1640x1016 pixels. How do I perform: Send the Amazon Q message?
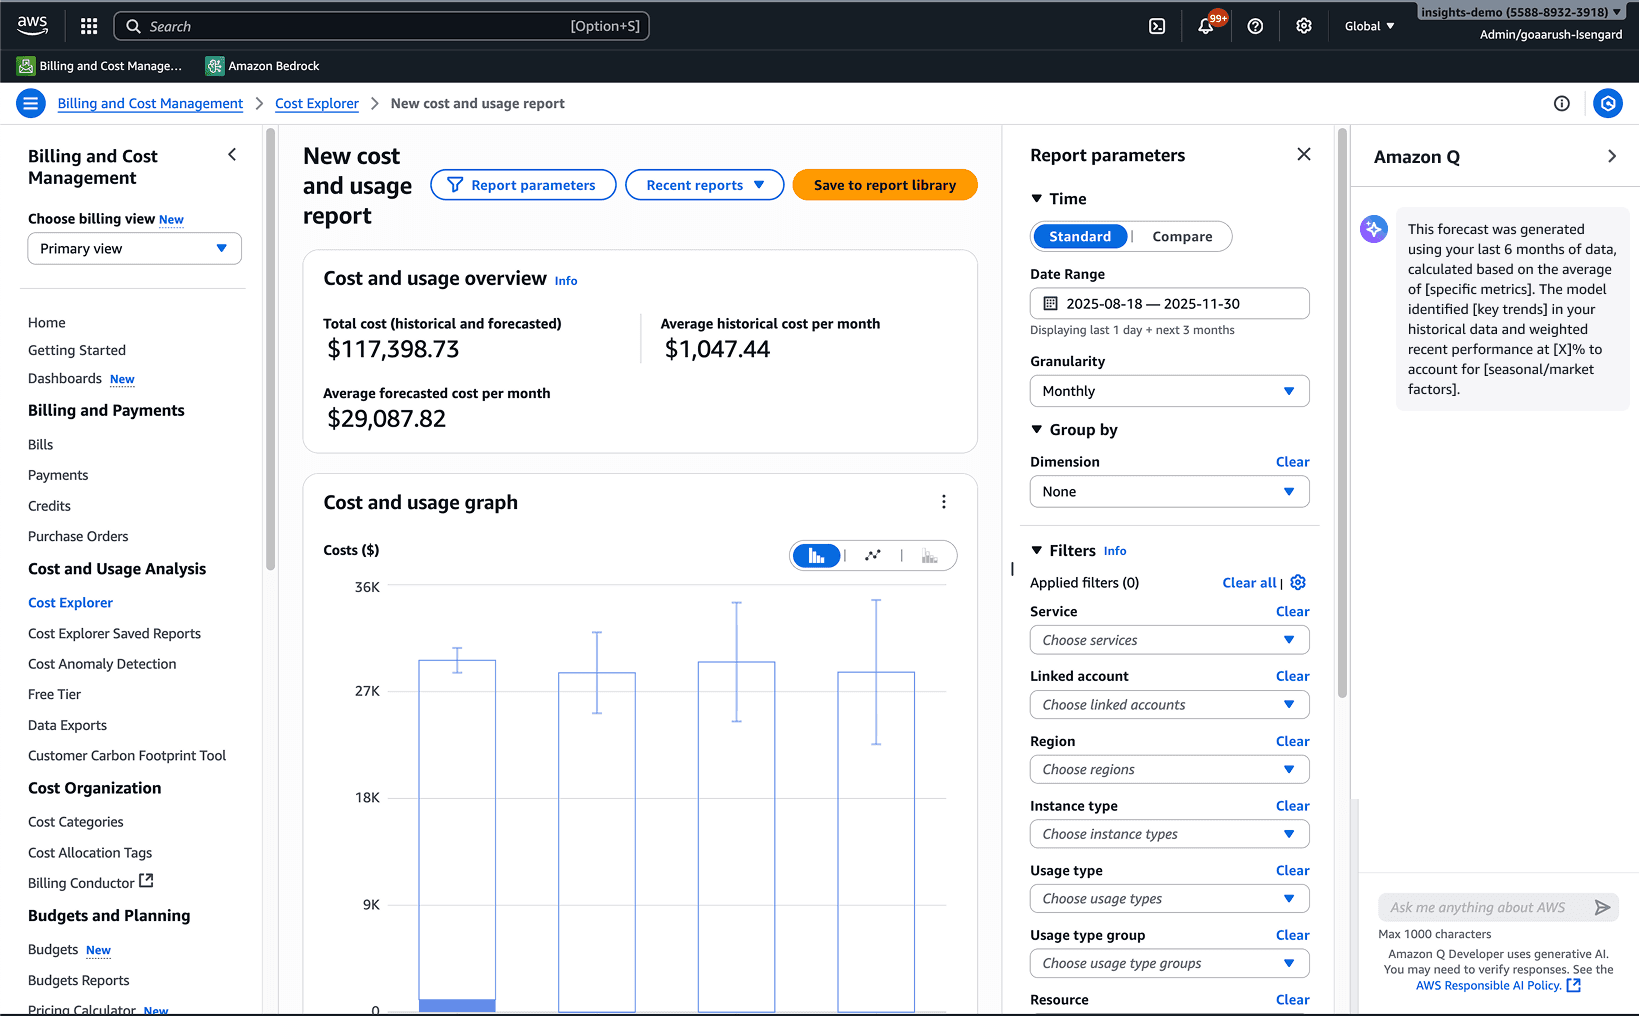[x=1602, y=907]
